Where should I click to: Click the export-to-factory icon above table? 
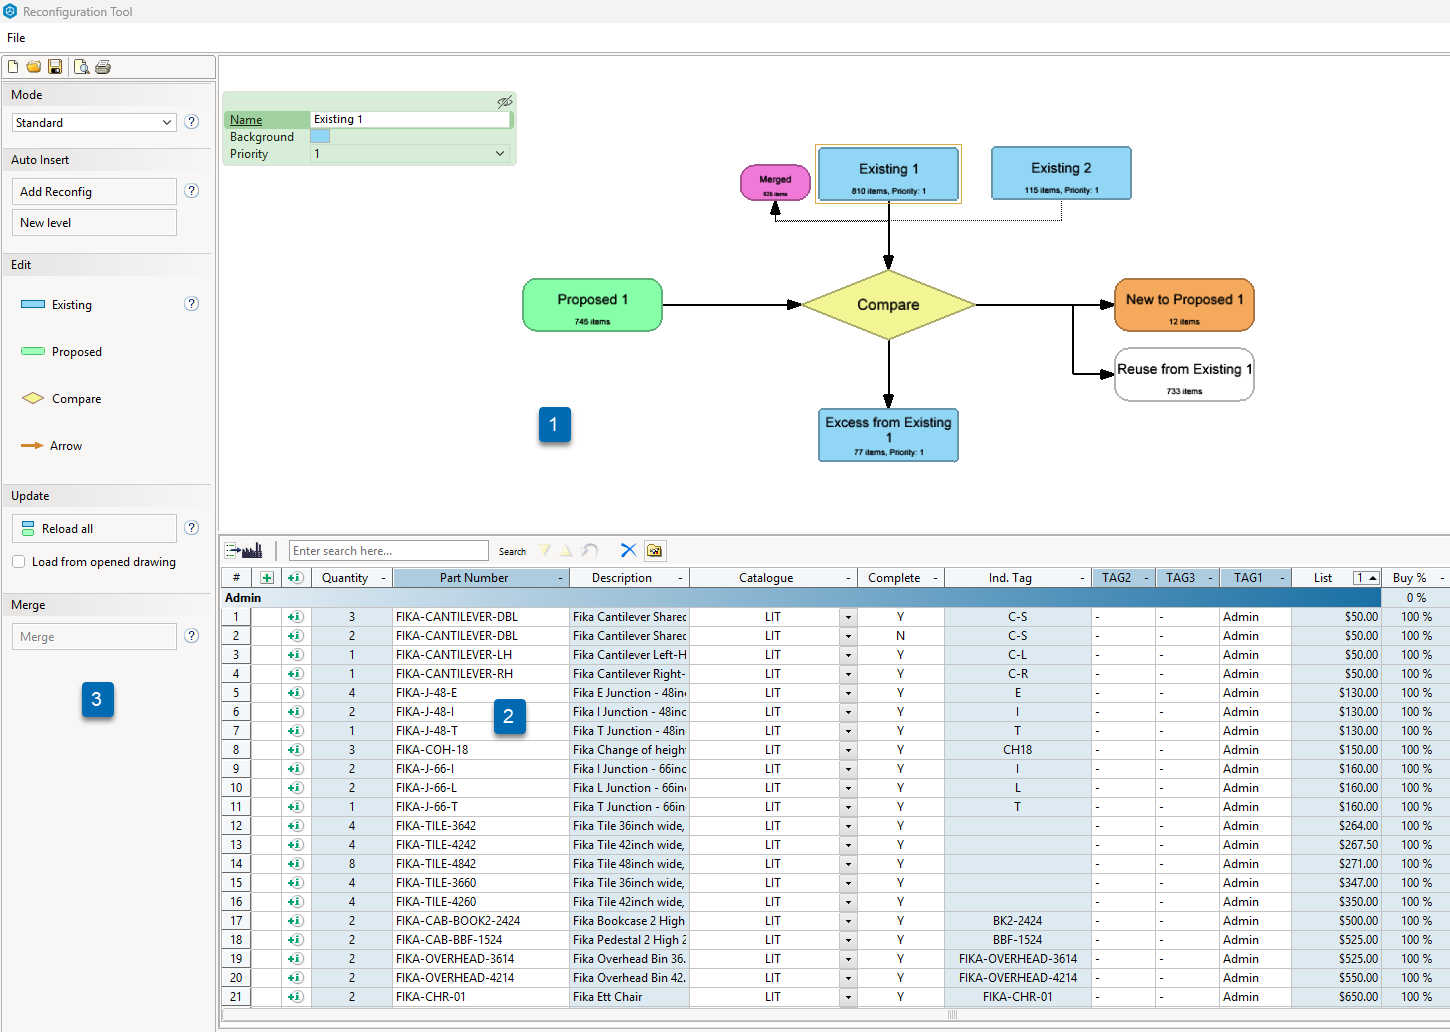pyautogui.click(x=244, y=550)
